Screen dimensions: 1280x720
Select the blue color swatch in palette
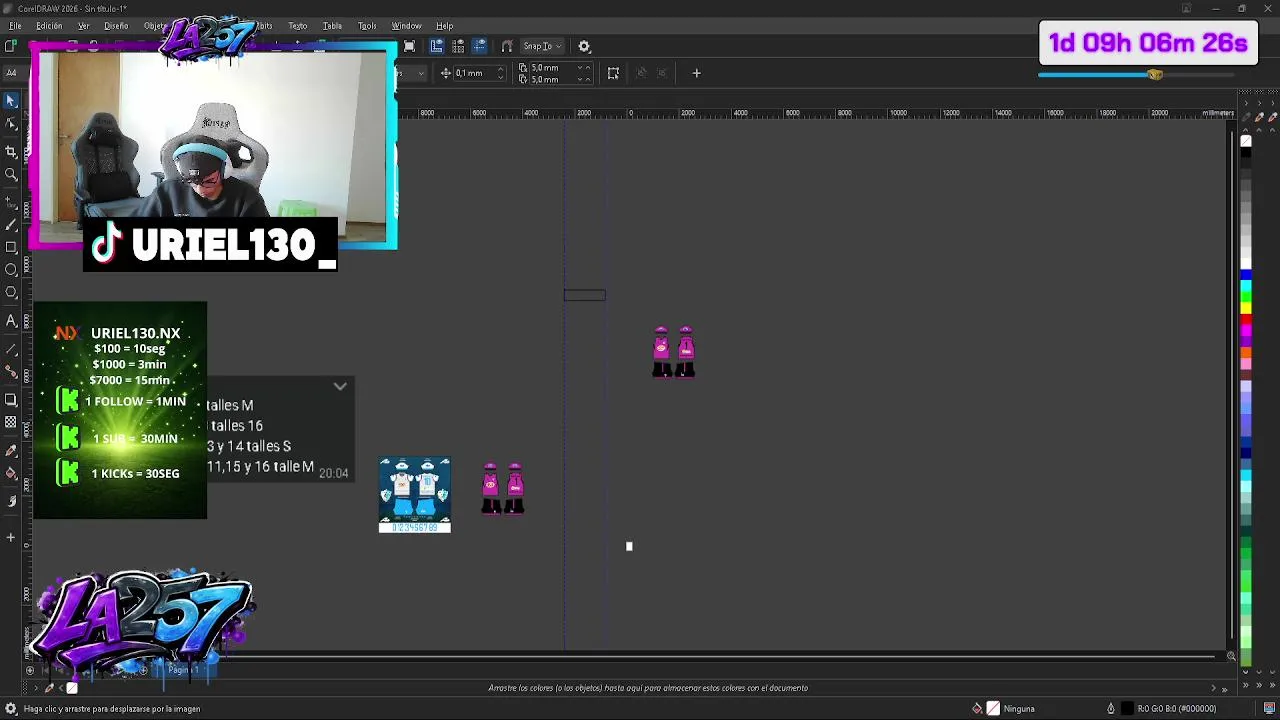point(1246,274)
